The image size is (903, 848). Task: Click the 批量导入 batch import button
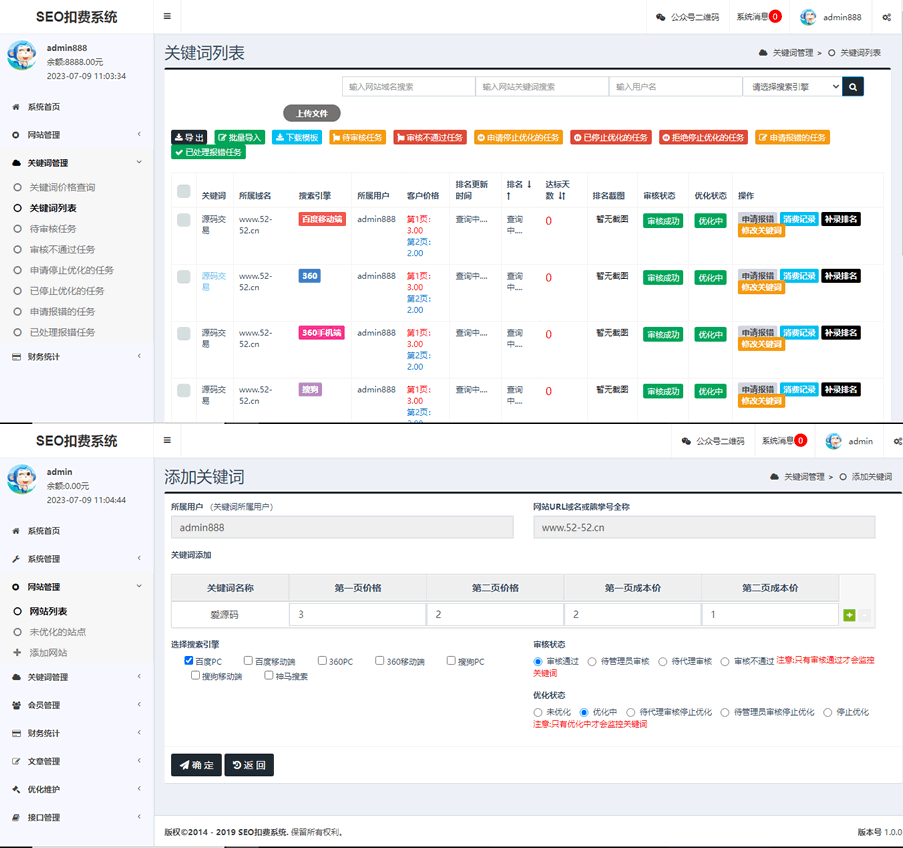click(240, 137)
